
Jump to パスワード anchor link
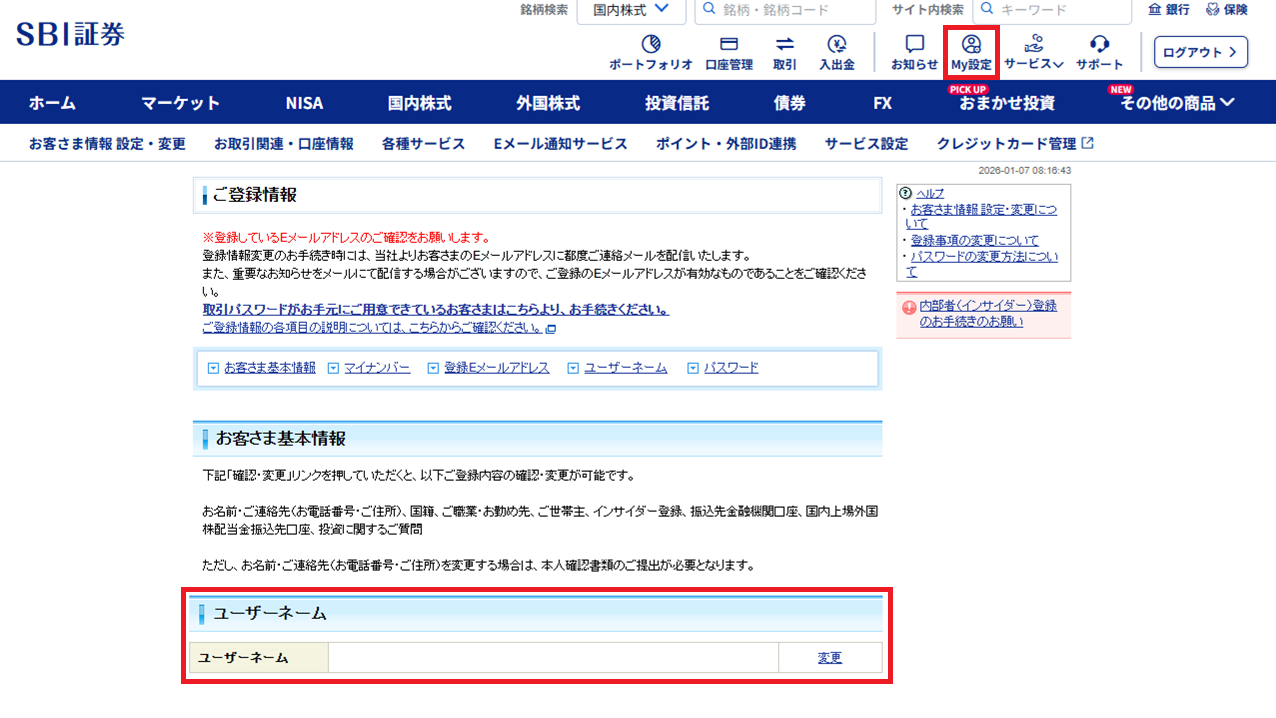point(731,368)
